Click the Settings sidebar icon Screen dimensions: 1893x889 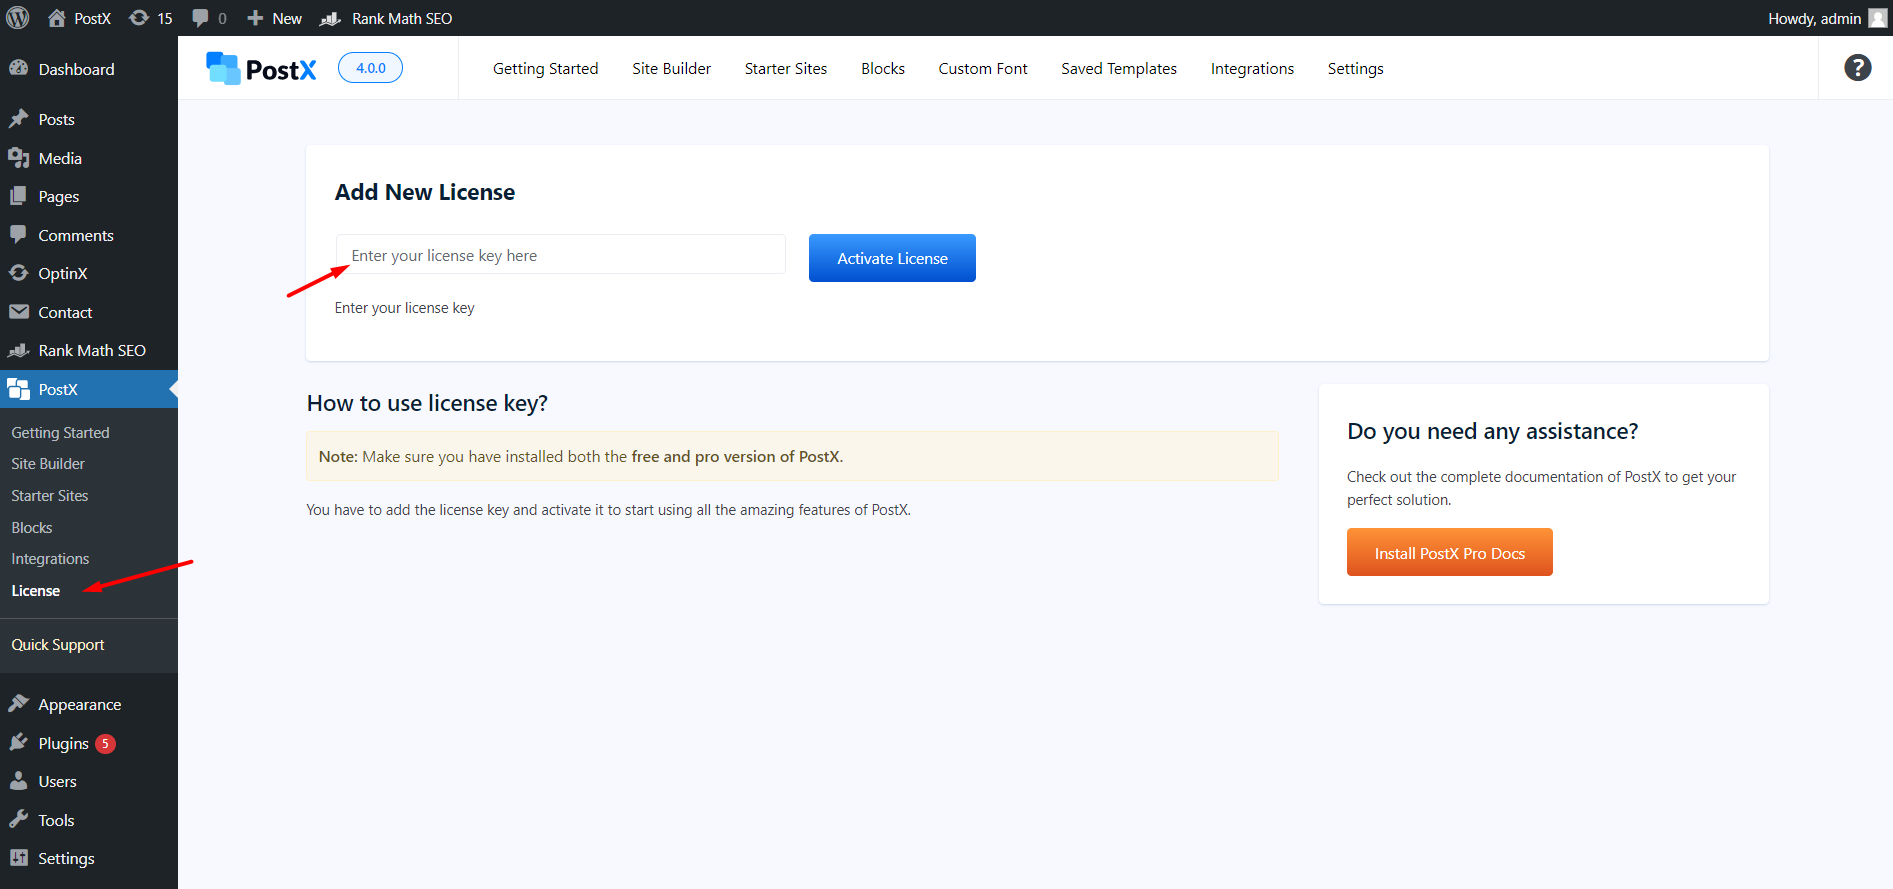18,858
